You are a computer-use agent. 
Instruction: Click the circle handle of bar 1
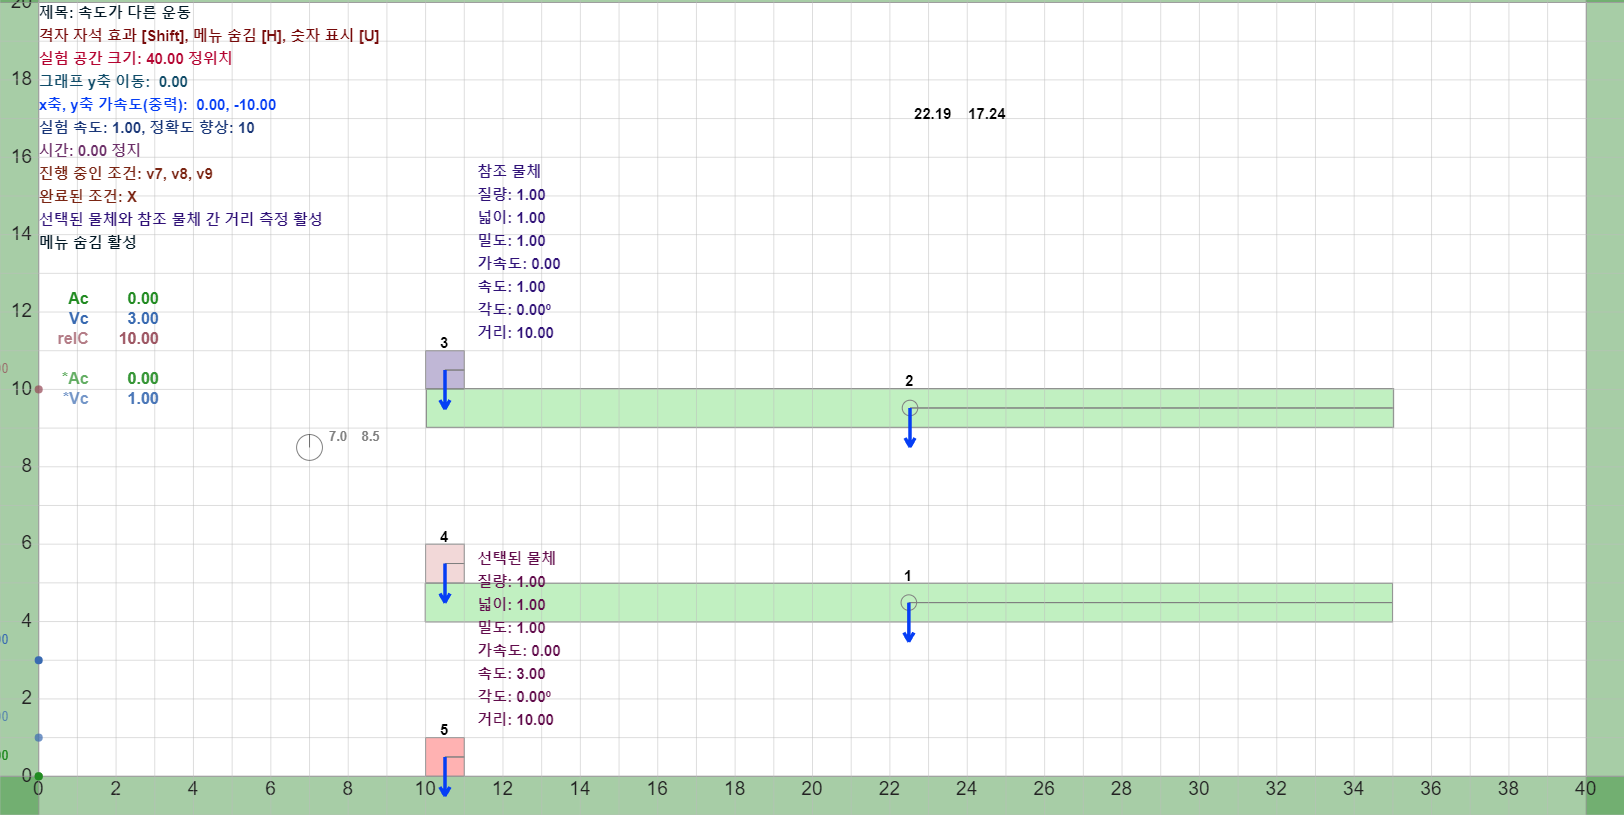[909, 603]
